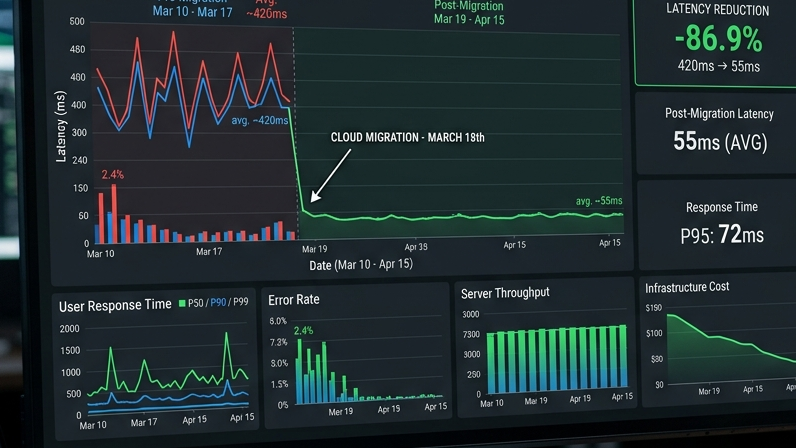
Task: Click the 7300 axis value in Server Throughput
Action: tap(471, 334)
